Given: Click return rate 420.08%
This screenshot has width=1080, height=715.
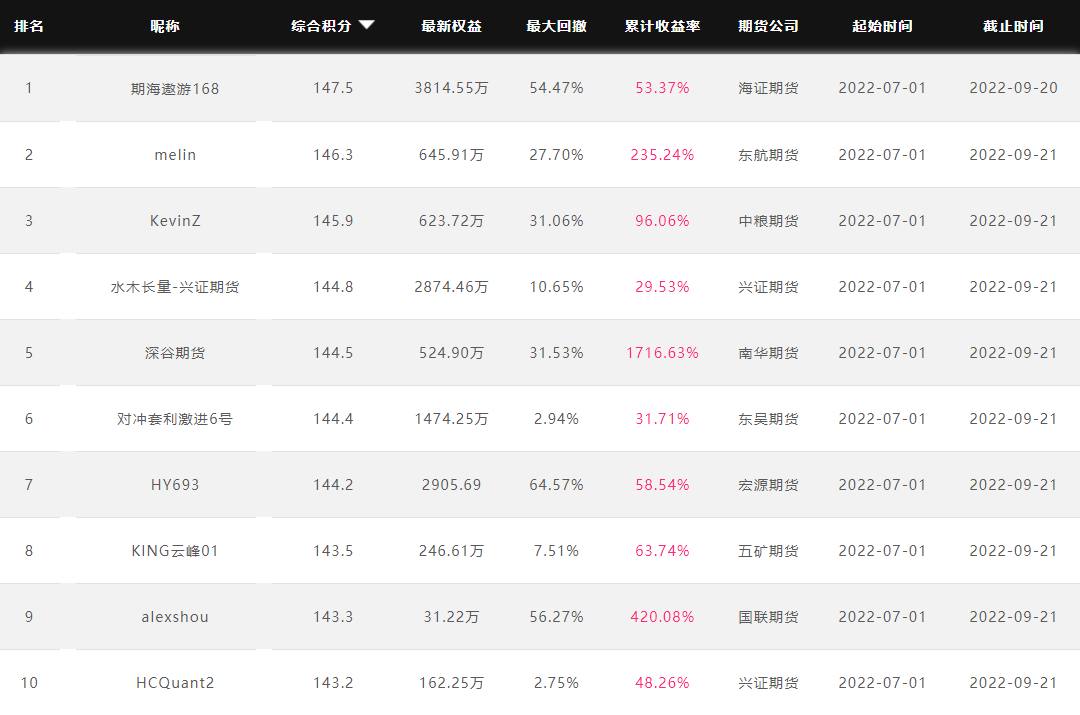Looking at the screenshot, I should pyautogui.click(x=663, y=617).
